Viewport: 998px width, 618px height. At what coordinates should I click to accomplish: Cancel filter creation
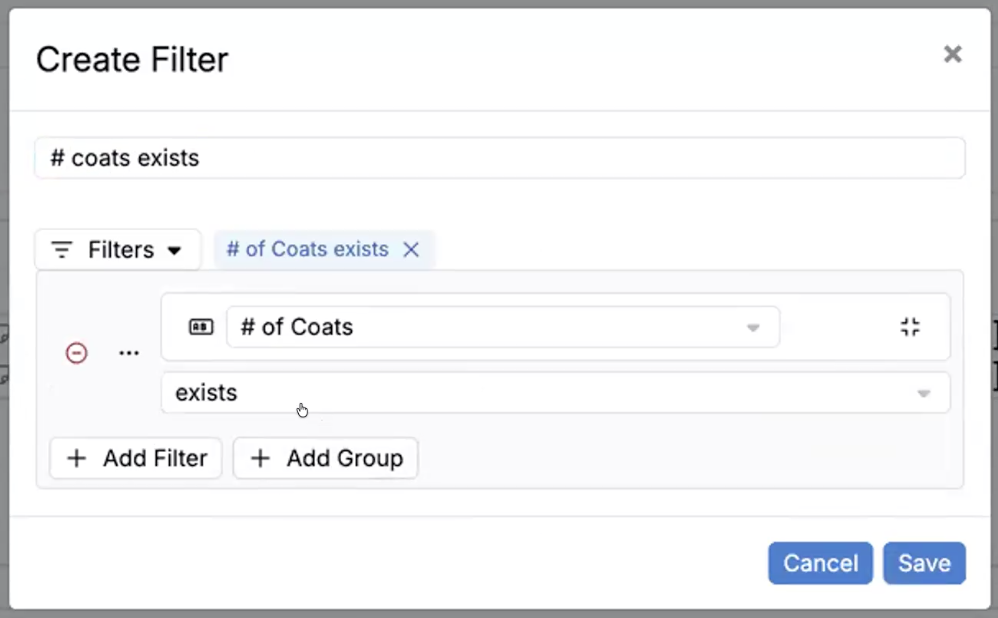820,563
